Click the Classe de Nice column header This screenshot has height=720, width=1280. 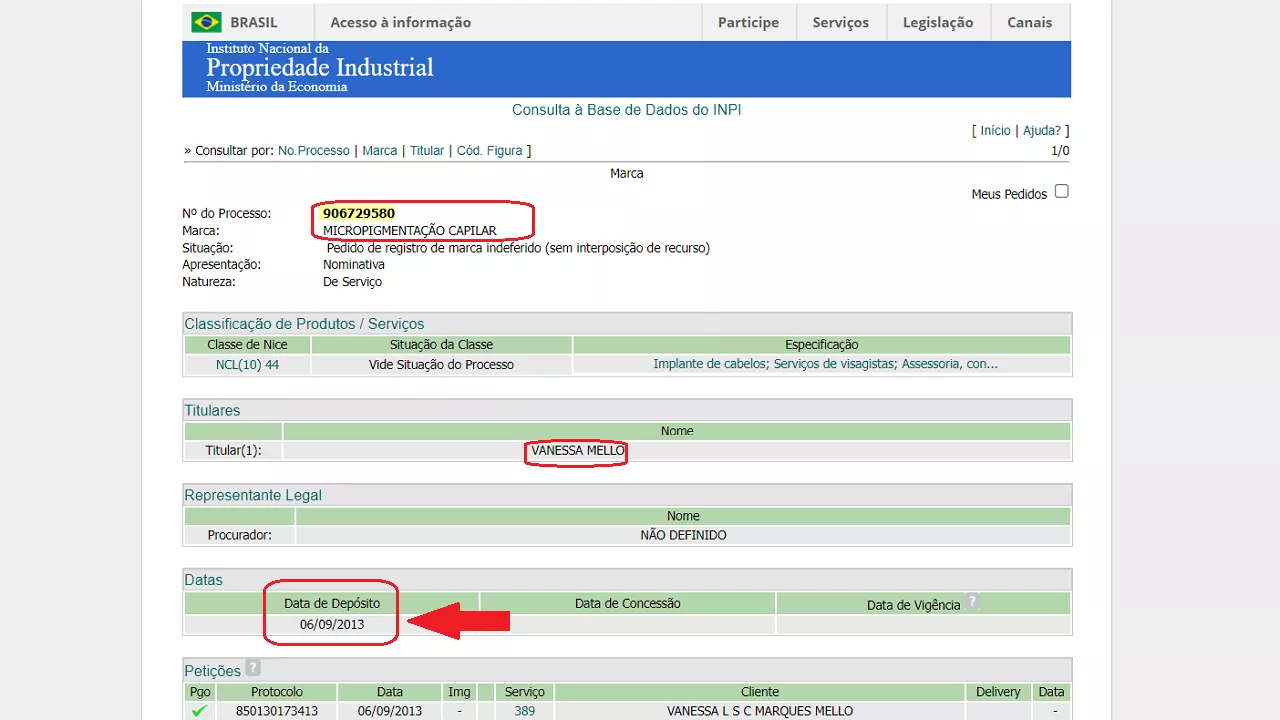[247, 345]
